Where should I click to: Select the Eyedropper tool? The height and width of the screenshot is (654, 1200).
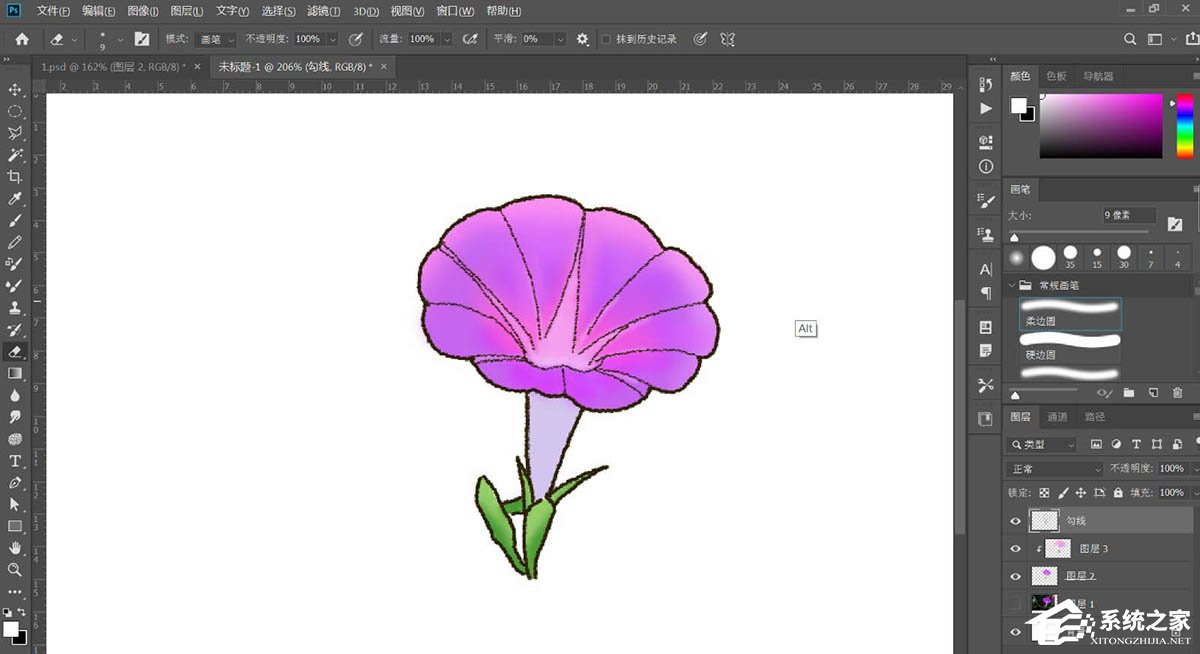15,199
